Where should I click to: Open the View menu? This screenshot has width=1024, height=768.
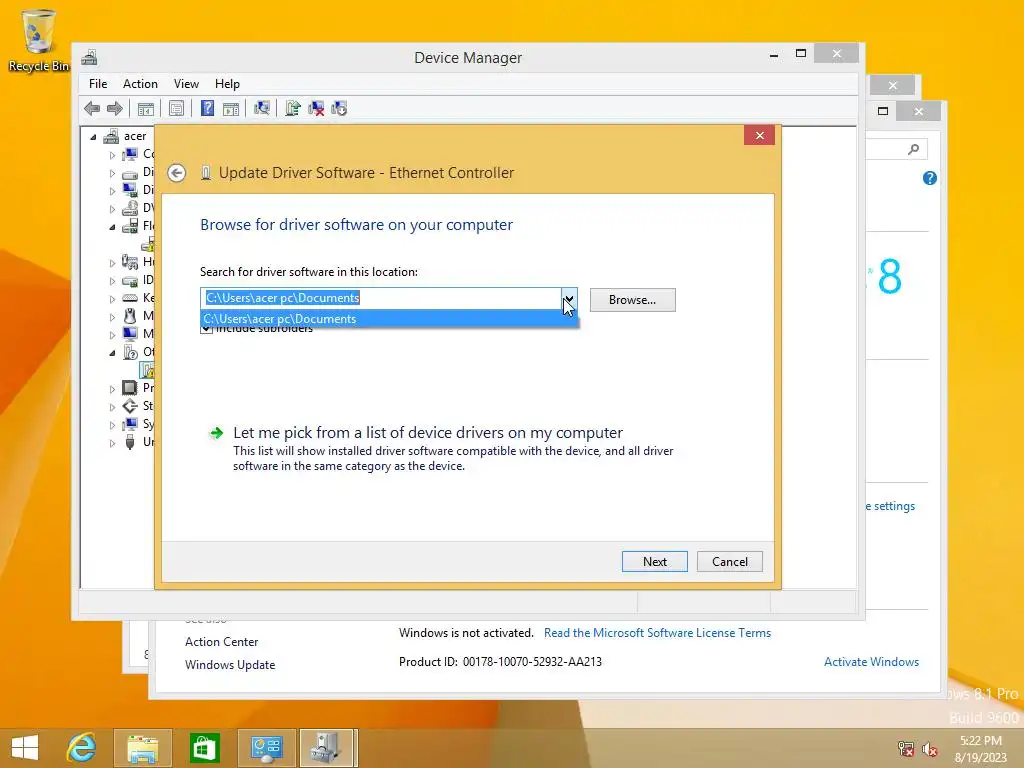point(186,84)
